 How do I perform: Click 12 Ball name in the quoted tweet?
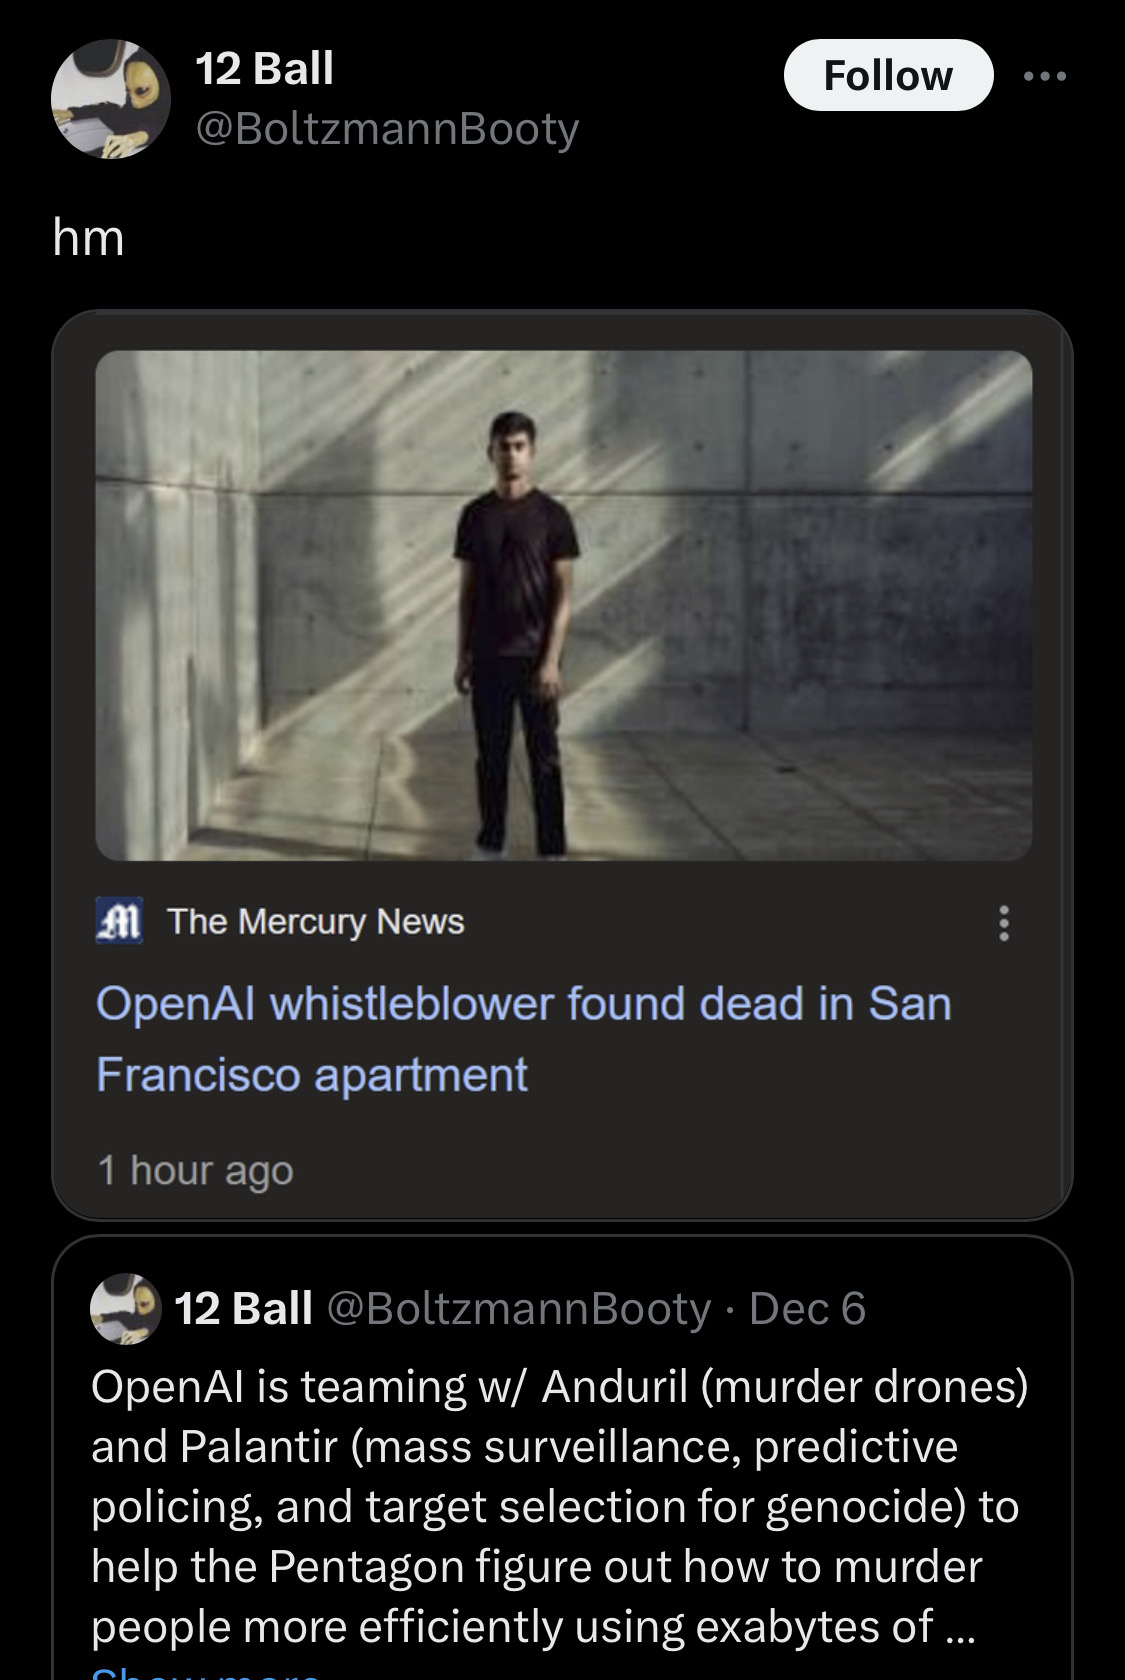coord(243,1308)
